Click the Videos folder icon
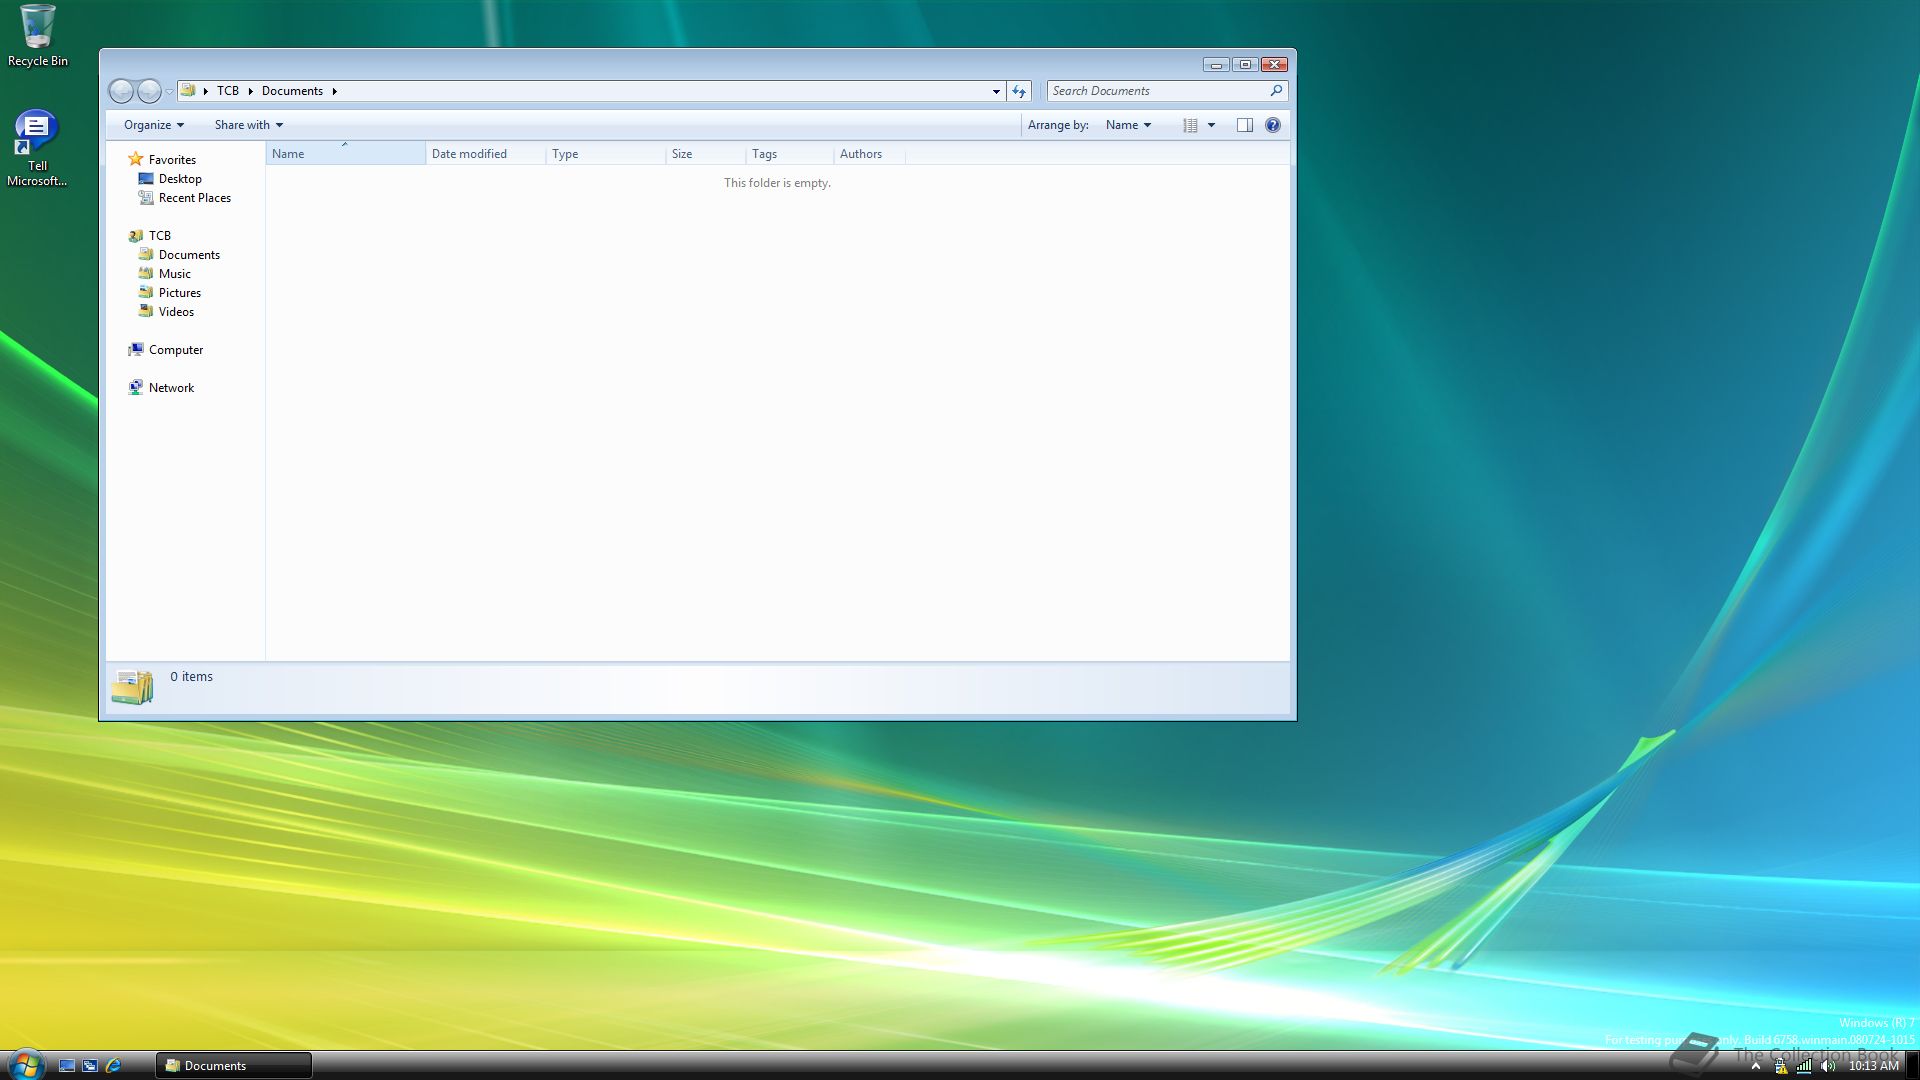Viewport: 1920px width, 1080px height. coord(146,311)
